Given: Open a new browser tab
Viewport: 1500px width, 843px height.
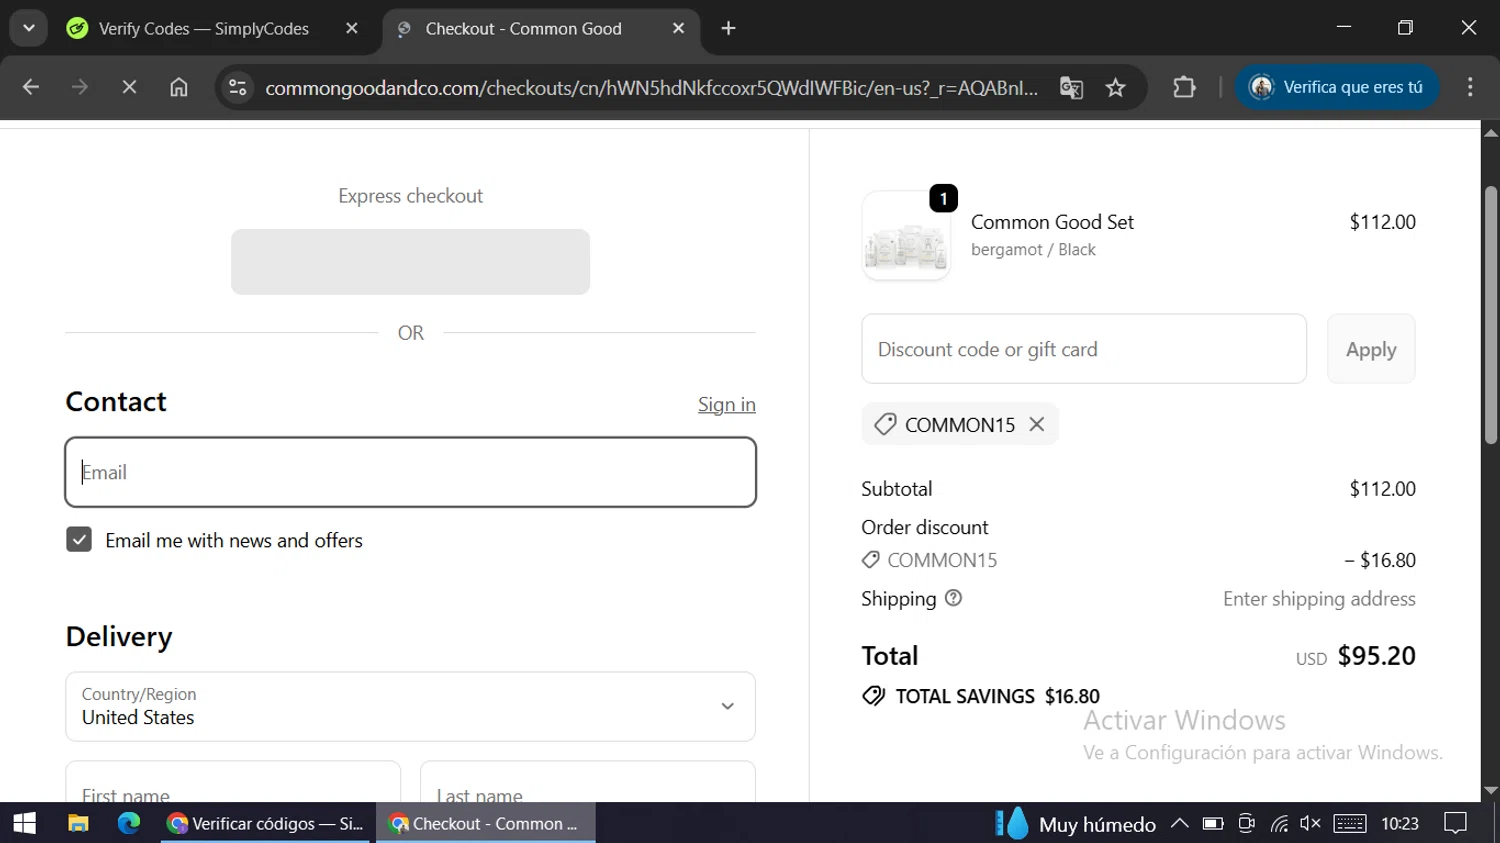Looking at the screenshot, I should coord(729,28).
